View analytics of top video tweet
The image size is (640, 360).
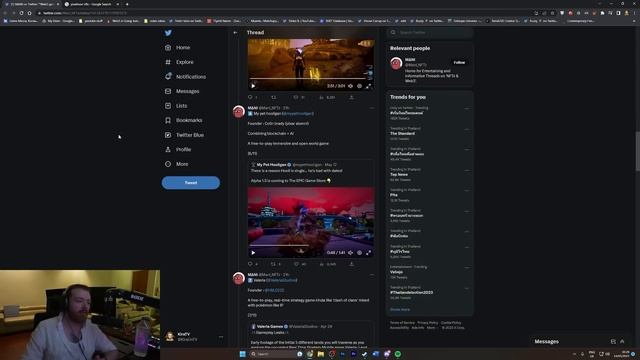point(322,97)
